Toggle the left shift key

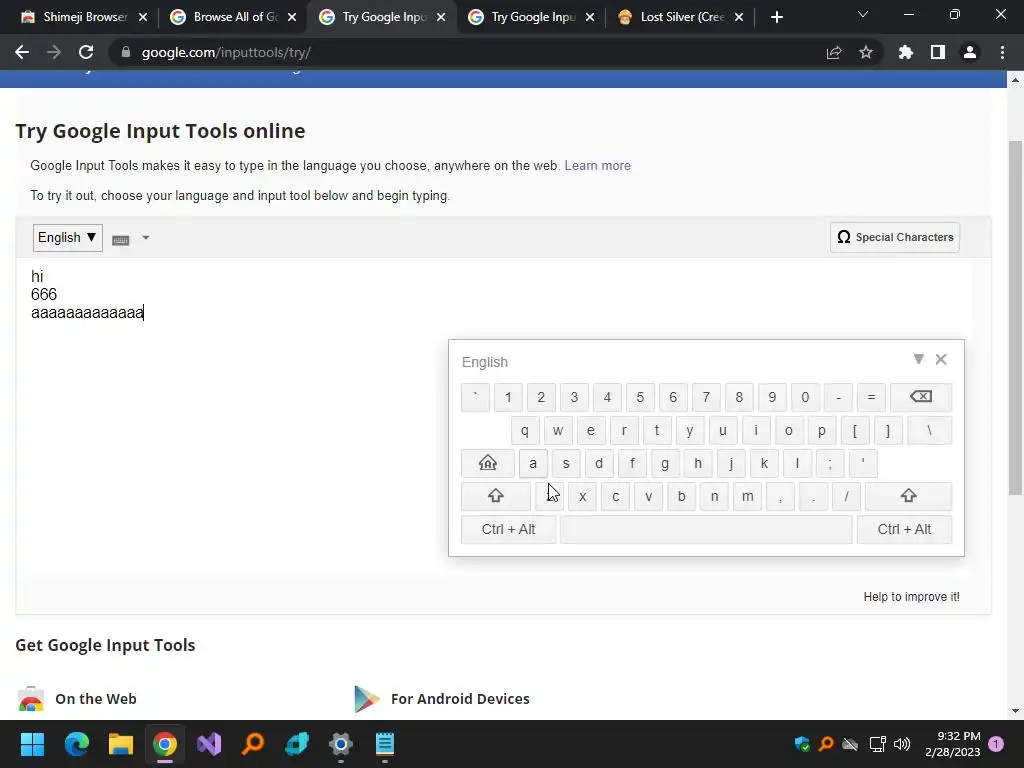pos(496,496)
